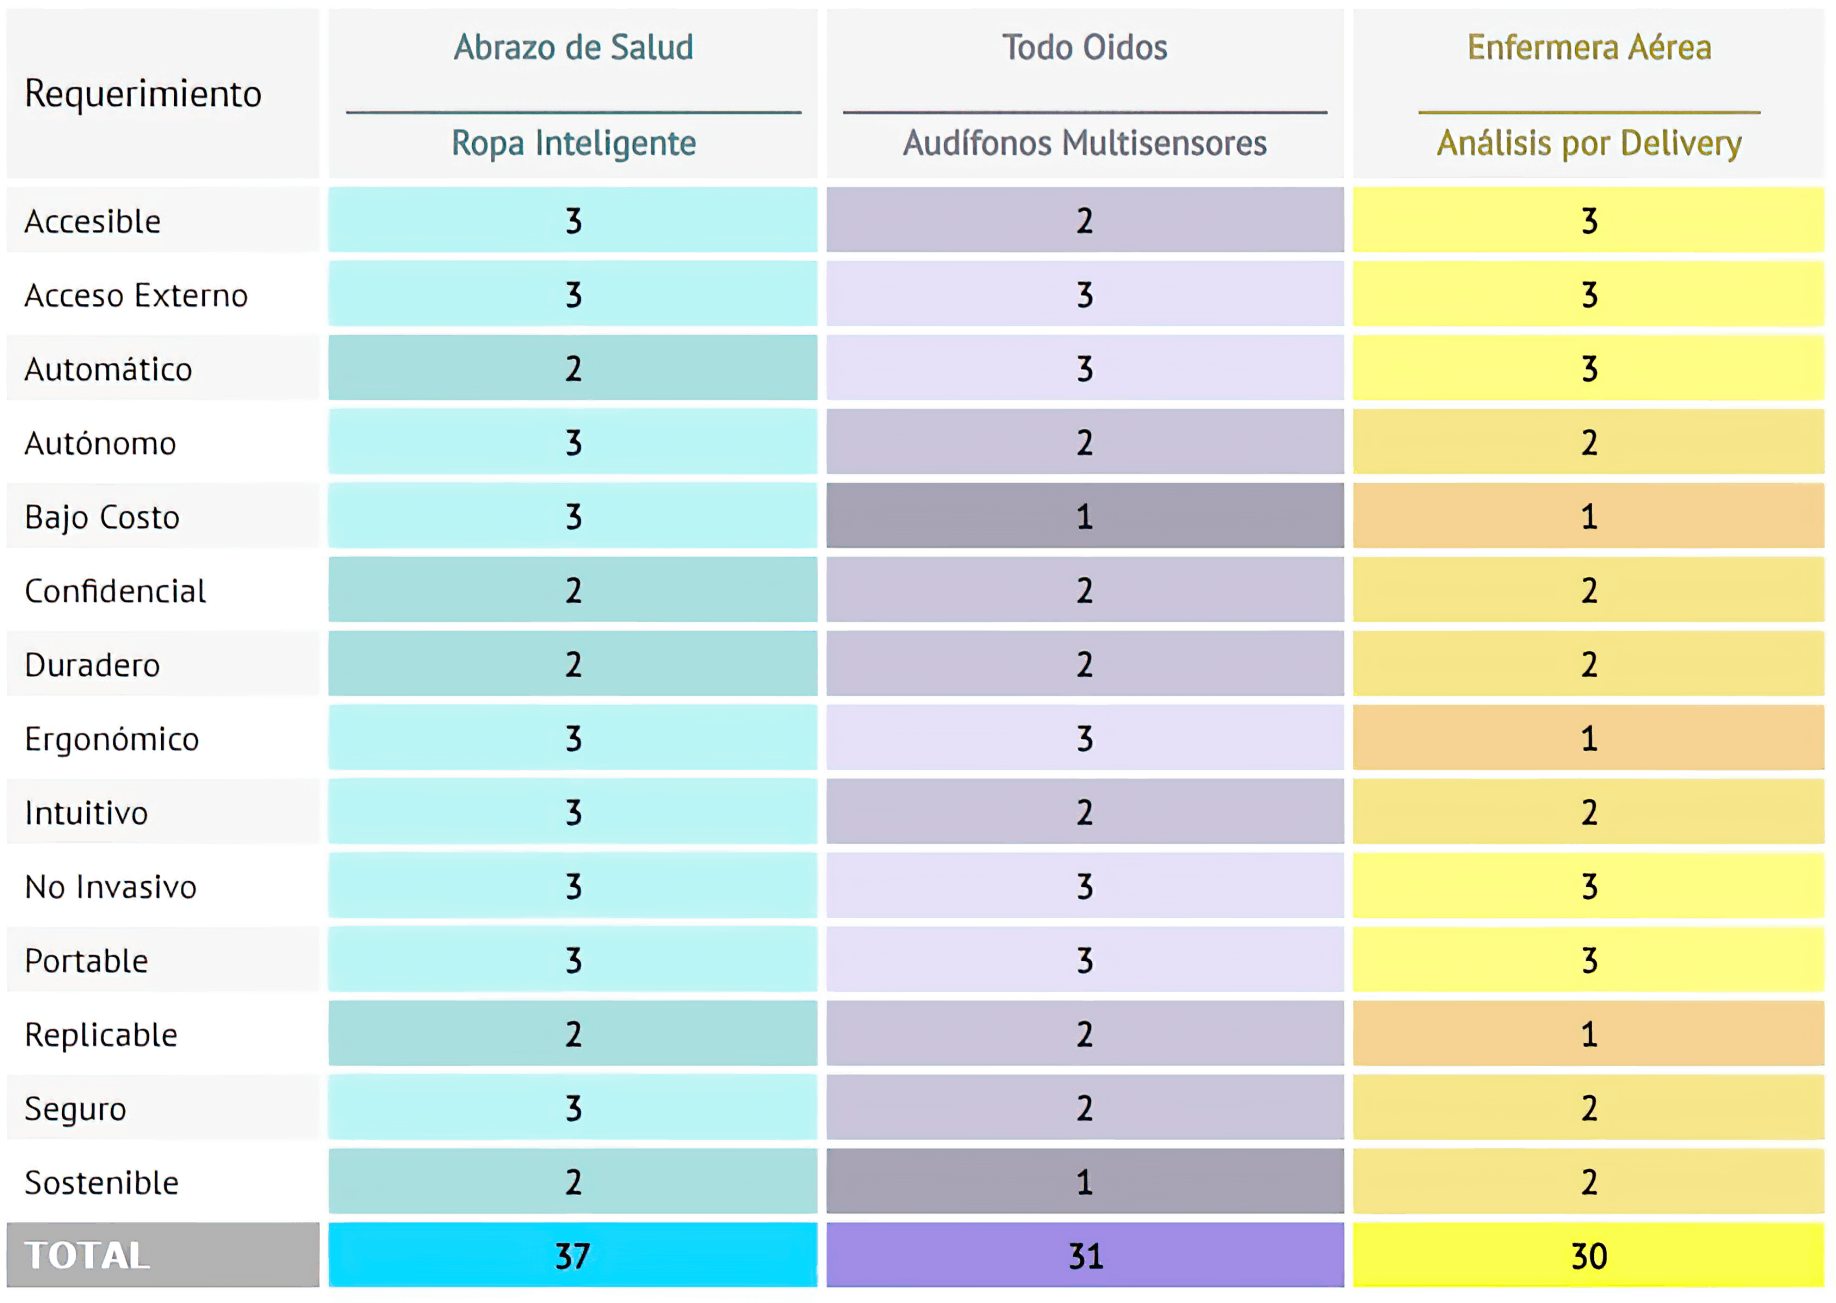1836x1303 pixels.
Task: Select Replicable value under Enfermera Aérea
Action: [x=1589, y=1034]
